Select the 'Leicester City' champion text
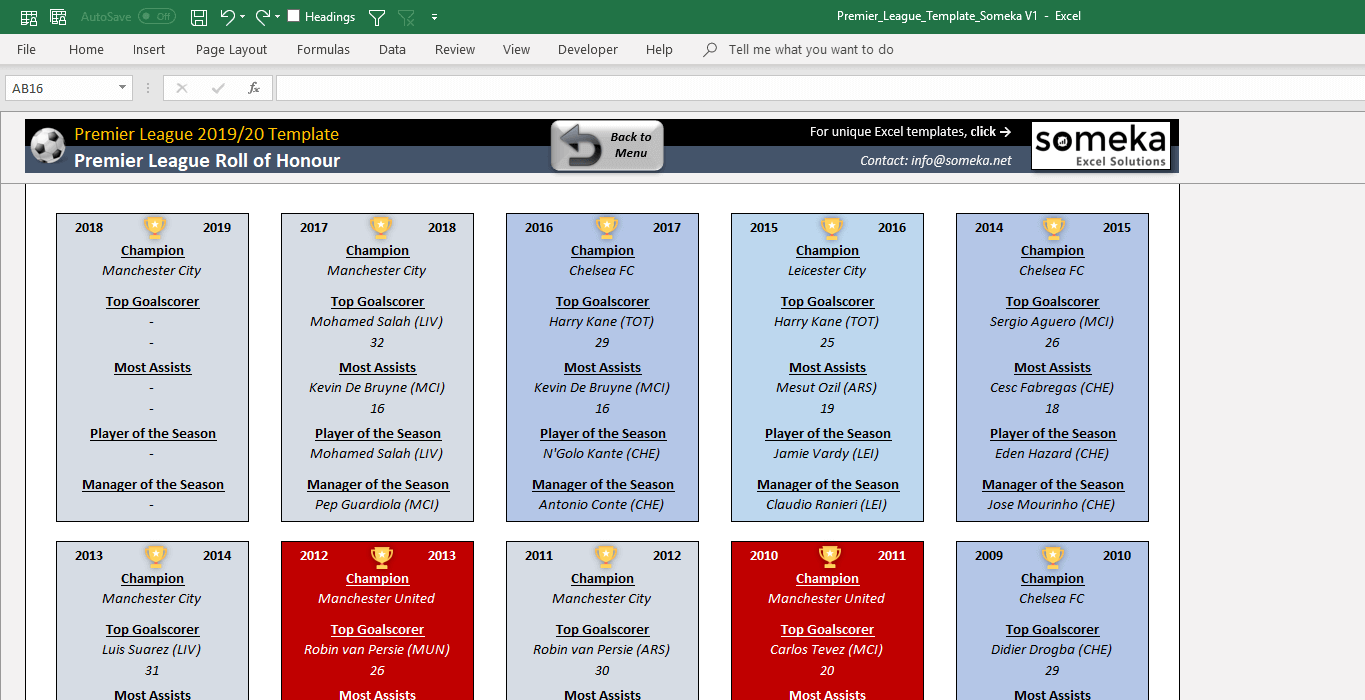This screenshot has height=700, width=1365. click(827, 271)
